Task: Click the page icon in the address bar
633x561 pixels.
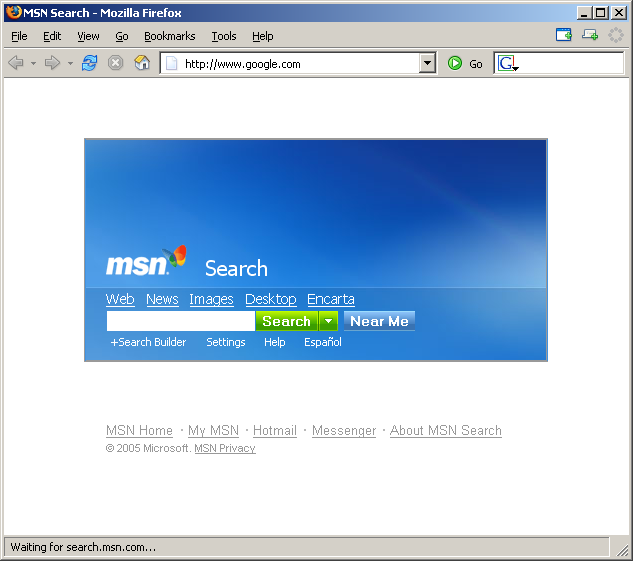Action: 172,63
